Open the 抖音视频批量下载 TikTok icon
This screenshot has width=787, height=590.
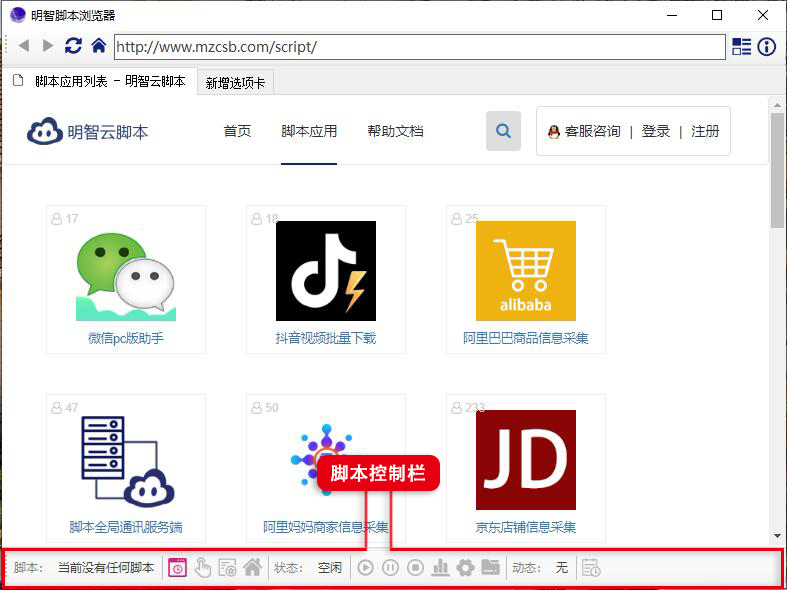[x=326, y=271]
